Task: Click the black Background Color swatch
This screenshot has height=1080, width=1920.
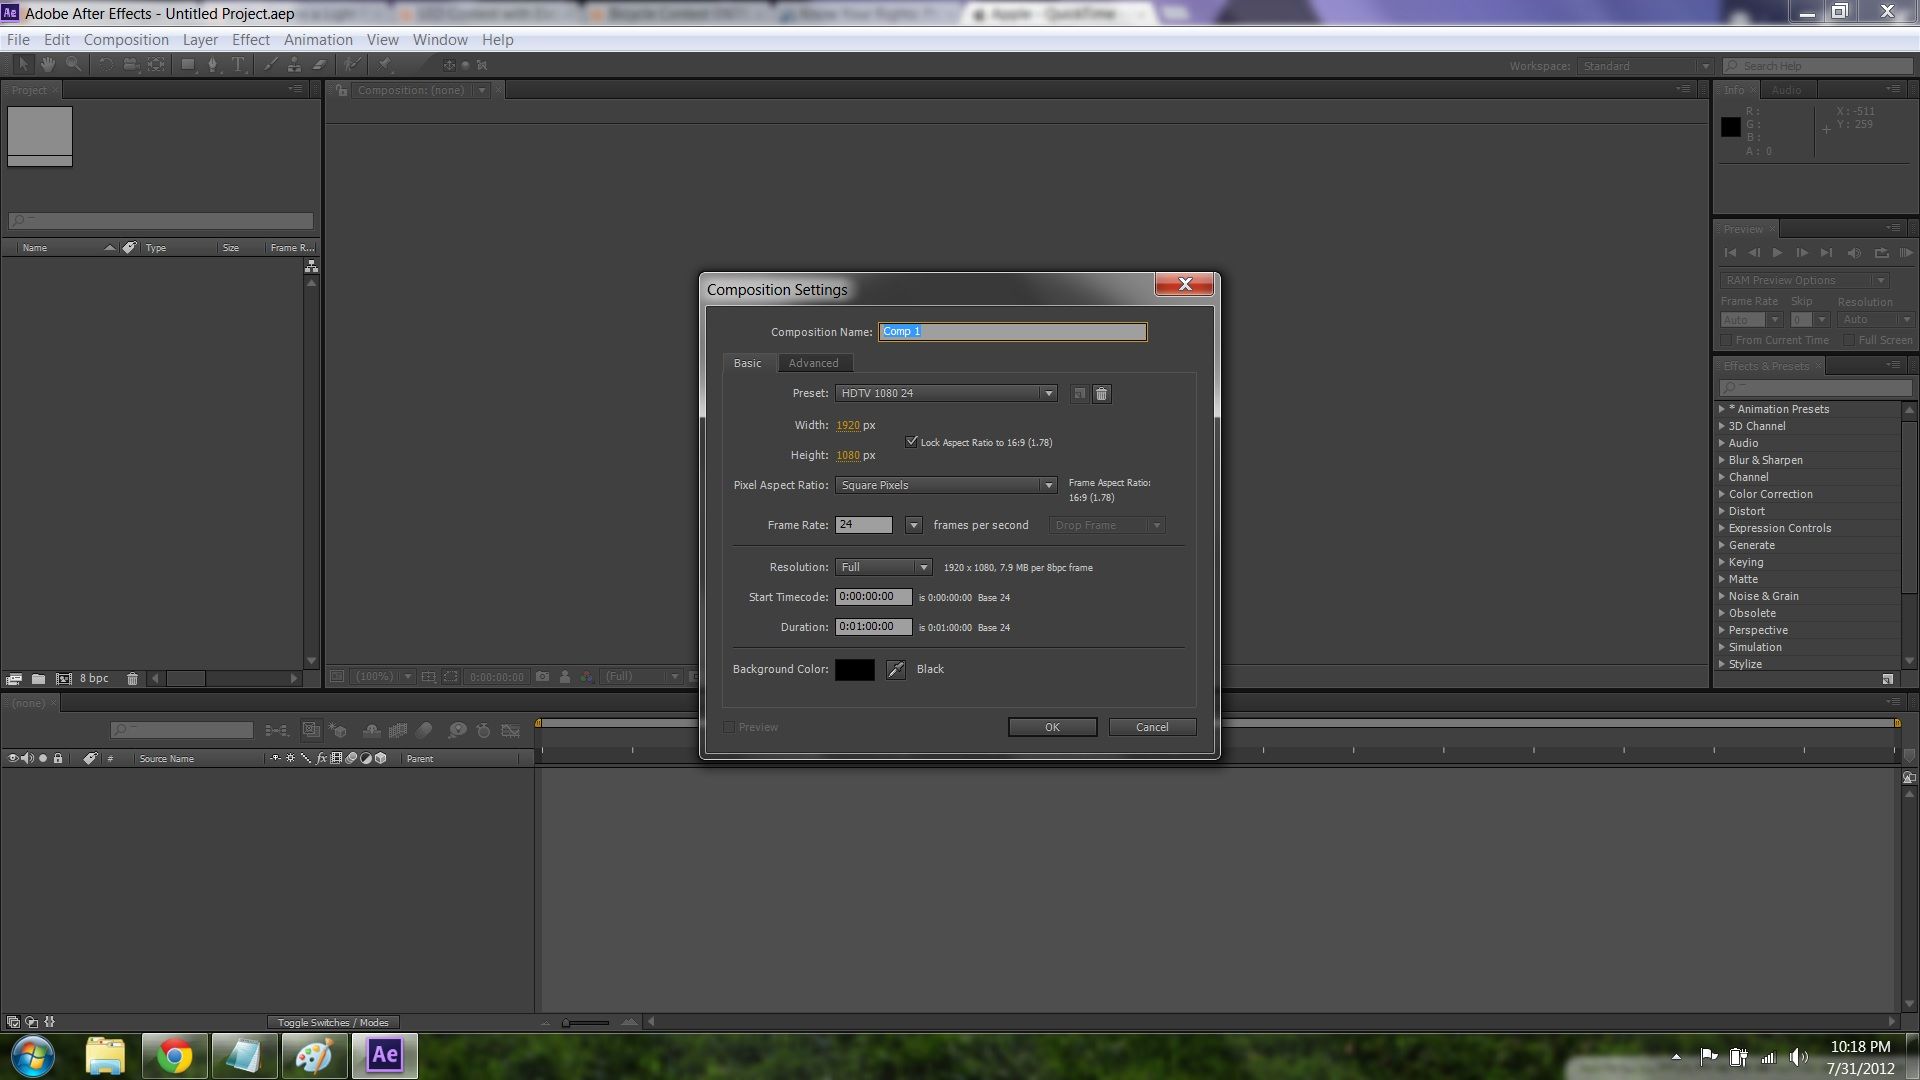Action: point(854,670)
